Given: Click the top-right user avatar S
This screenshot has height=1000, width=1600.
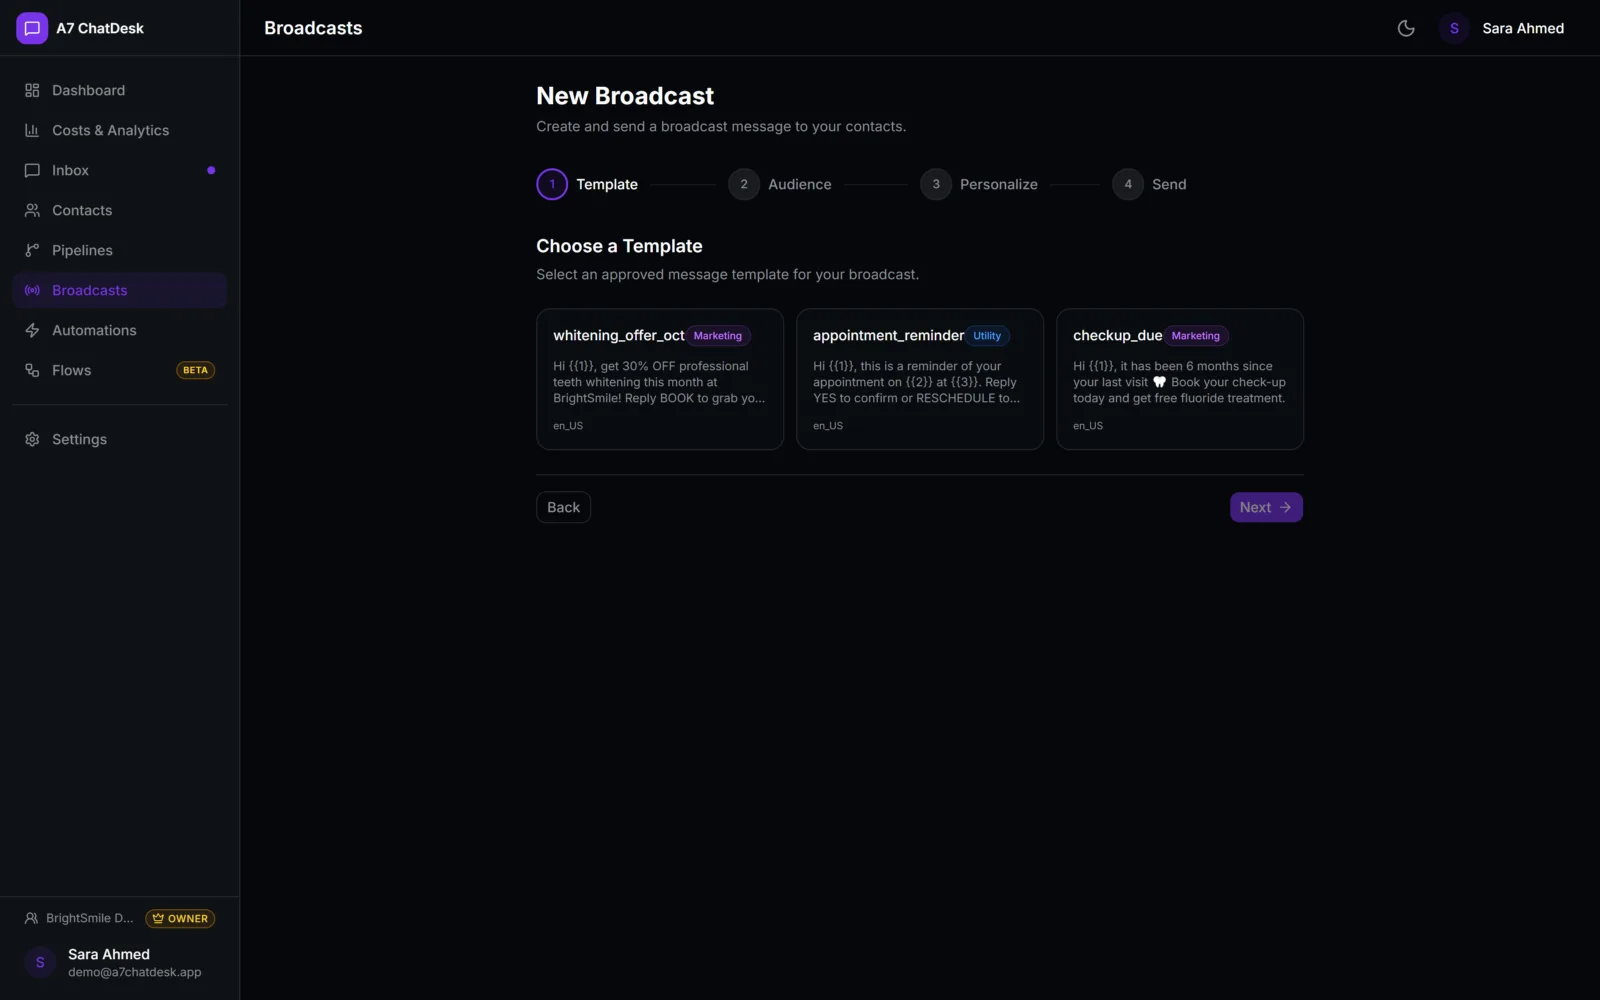Looking at the screenshot, I should pyautogui.click(x=1454, y=28).
